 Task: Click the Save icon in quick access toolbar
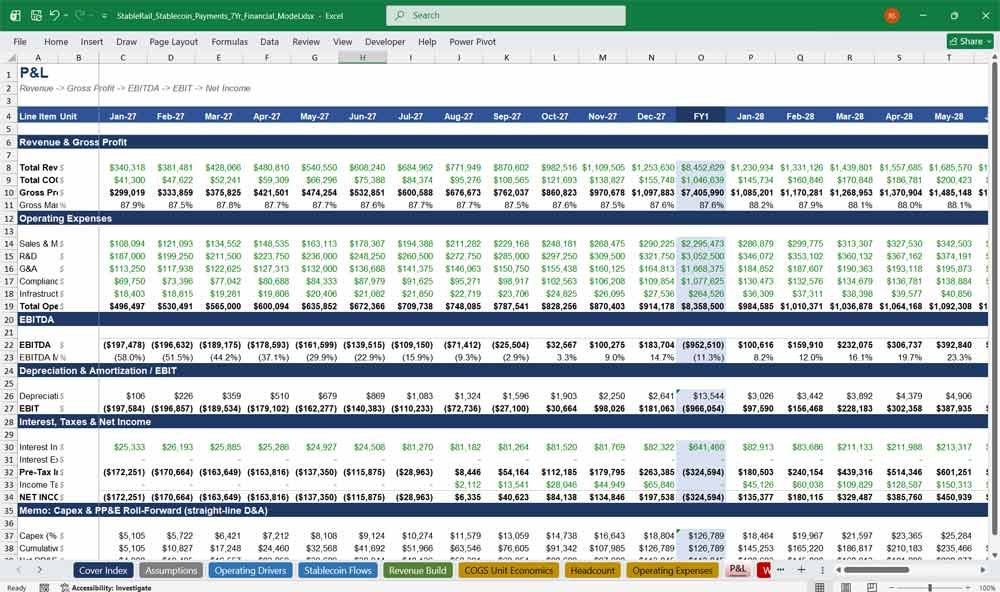tap(36, 15)
